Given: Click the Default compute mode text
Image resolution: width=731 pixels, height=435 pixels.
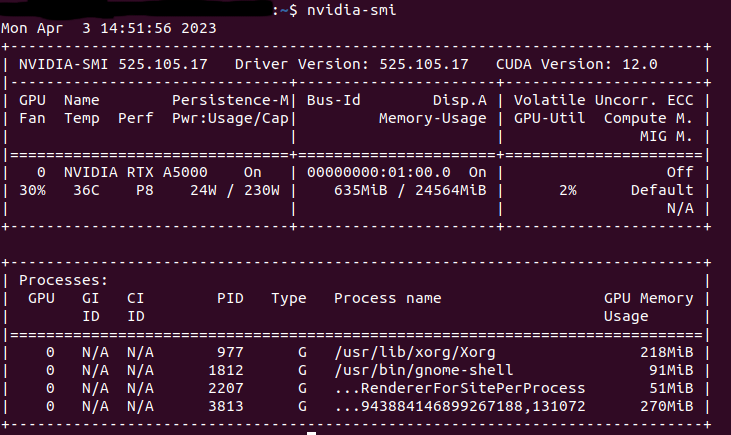Looking at the screenshot, I should (662, 190).
